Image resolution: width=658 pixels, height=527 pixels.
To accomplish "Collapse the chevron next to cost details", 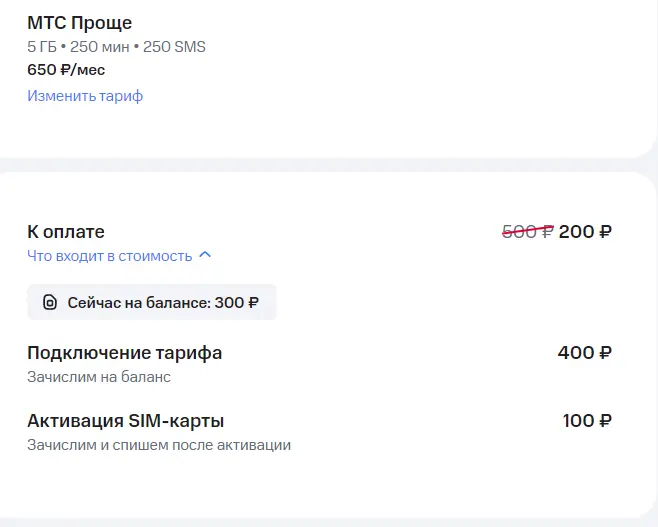I will pos(205,255).
